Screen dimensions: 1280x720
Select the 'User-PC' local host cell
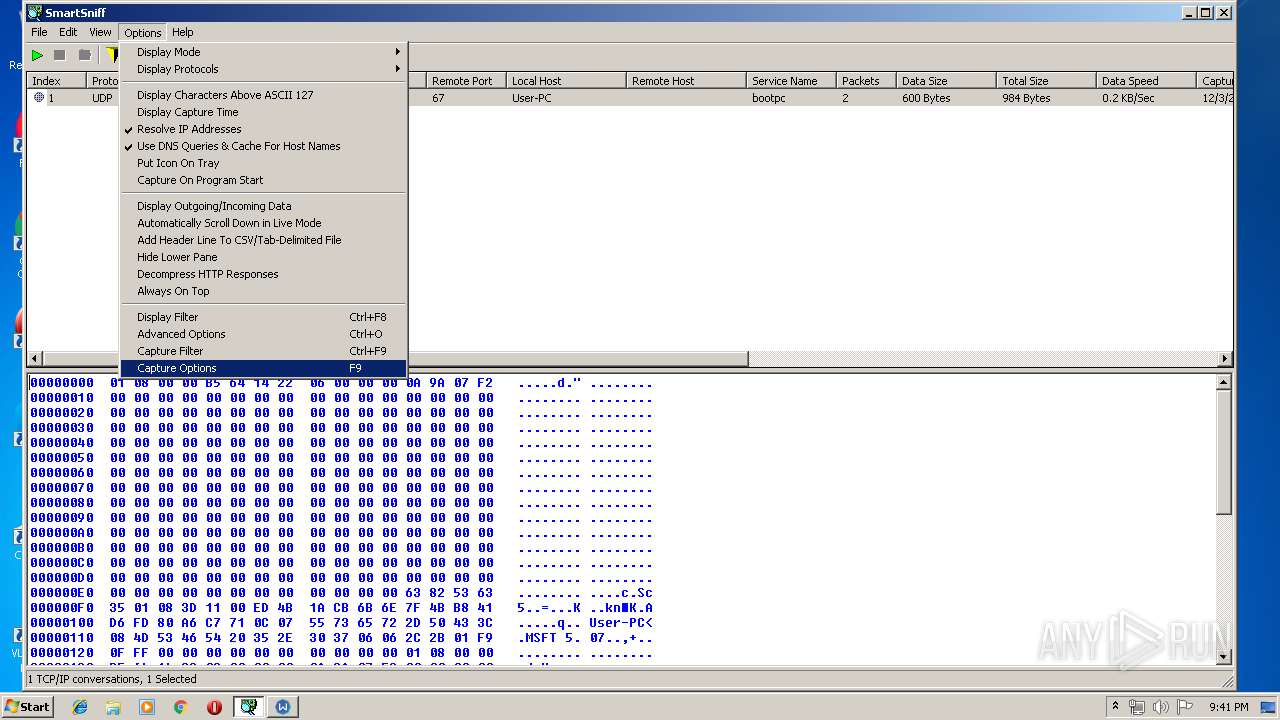pyautogui.click(x=532, y=98)
